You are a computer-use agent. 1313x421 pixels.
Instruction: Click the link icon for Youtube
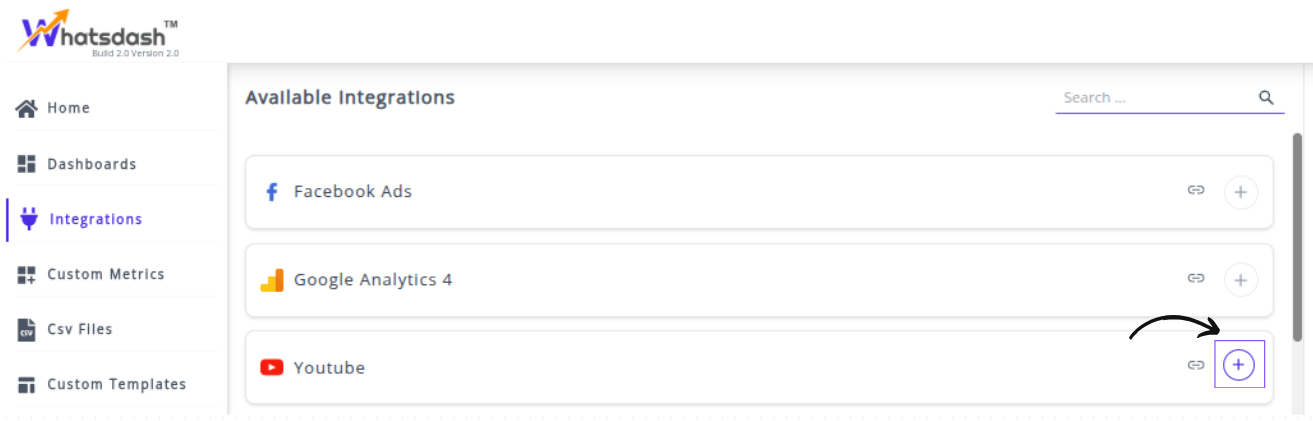coord(1195,365)
